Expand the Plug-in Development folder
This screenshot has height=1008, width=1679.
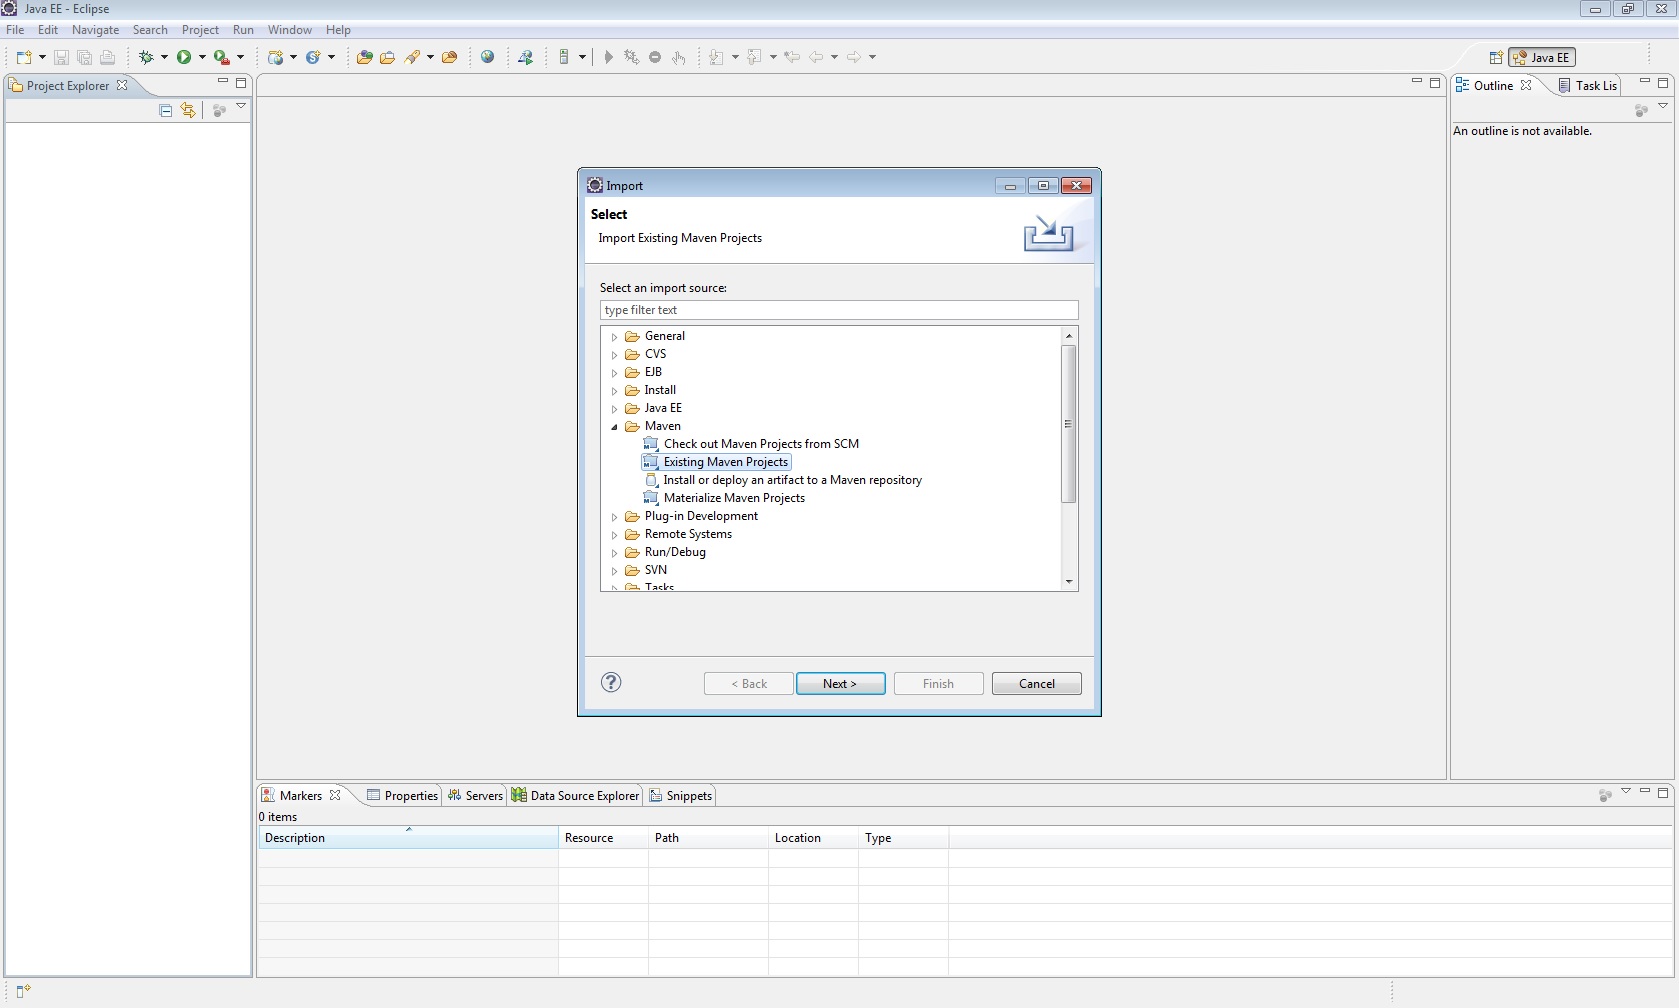tap(614, 517)
